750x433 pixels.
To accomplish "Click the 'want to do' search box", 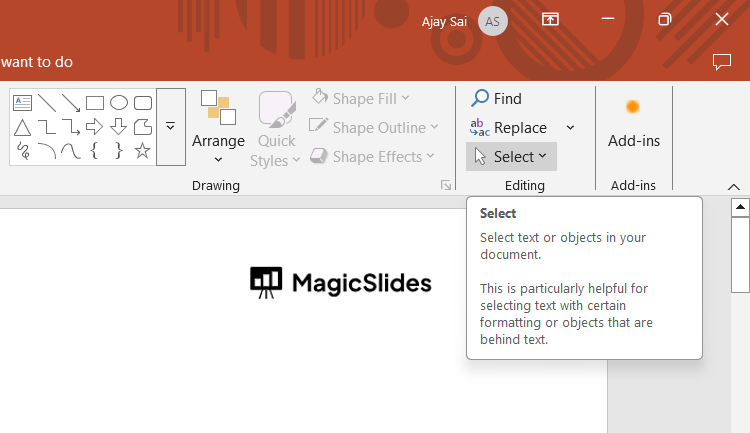I will coord(37,62).
